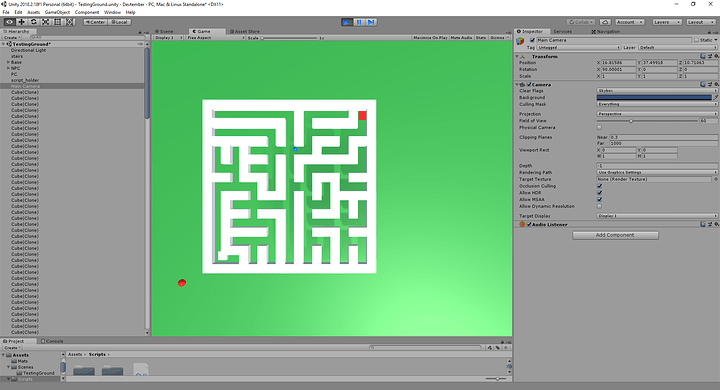720x390 pixels.
Task: Expand the Base object in Hierarchy
Action: [8, 62]
